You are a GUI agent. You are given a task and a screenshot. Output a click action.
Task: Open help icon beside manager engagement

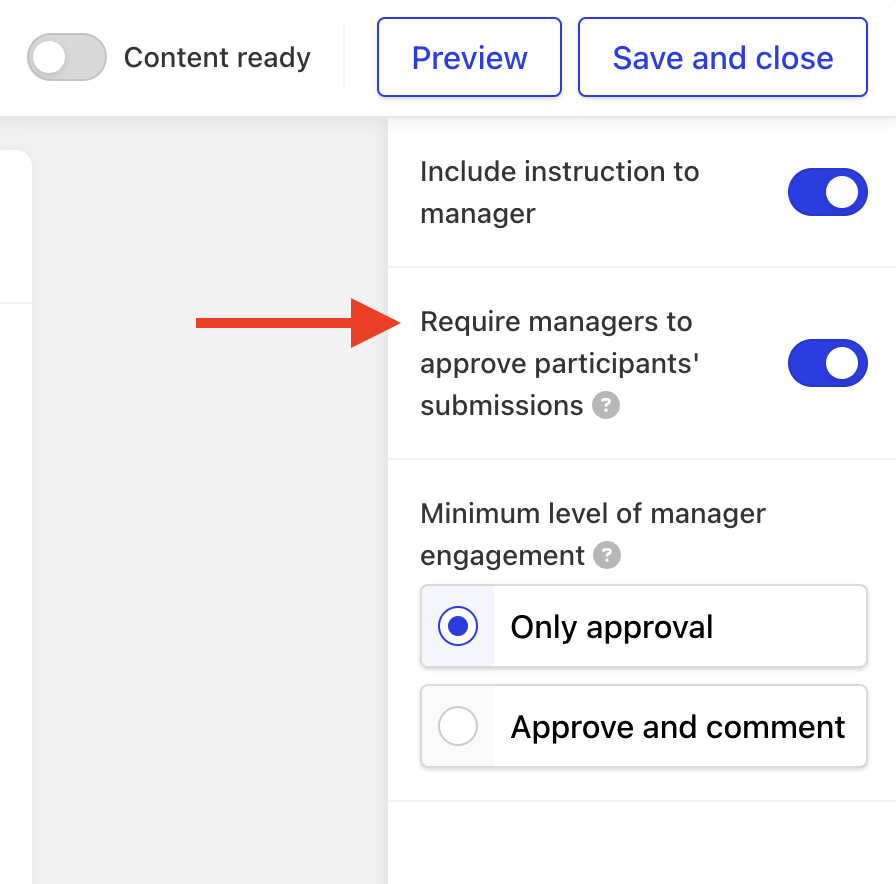607,555
